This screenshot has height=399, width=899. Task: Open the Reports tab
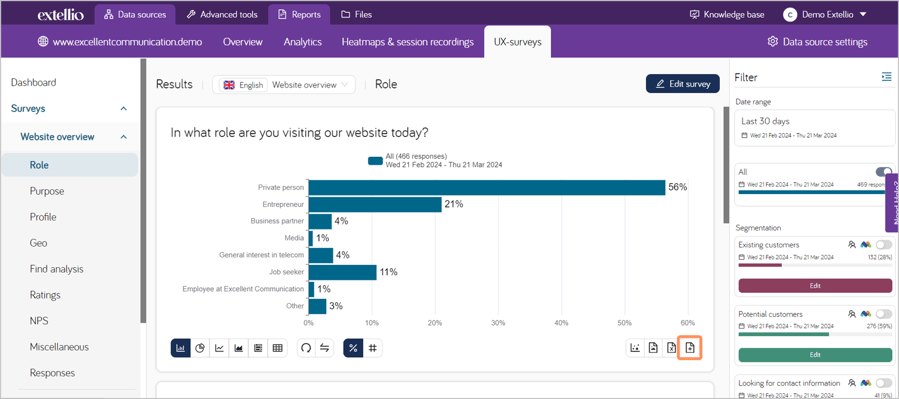299,15
